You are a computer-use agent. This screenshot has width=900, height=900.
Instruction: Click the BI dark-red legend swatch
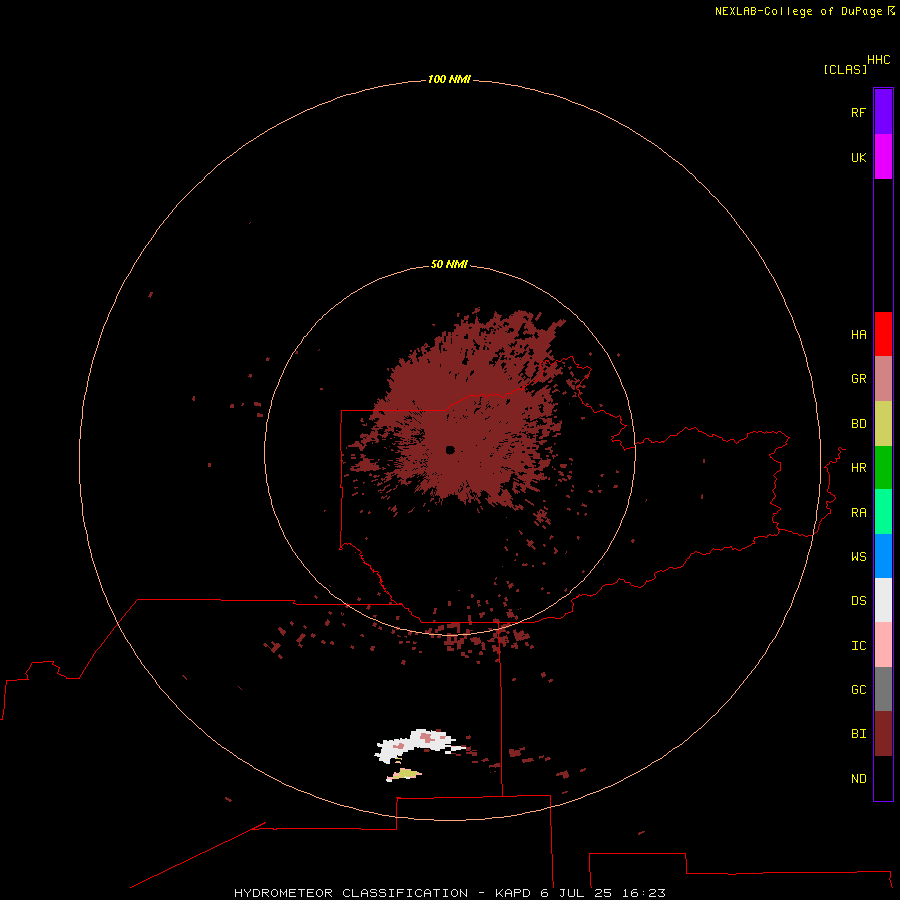coord(883,734)
